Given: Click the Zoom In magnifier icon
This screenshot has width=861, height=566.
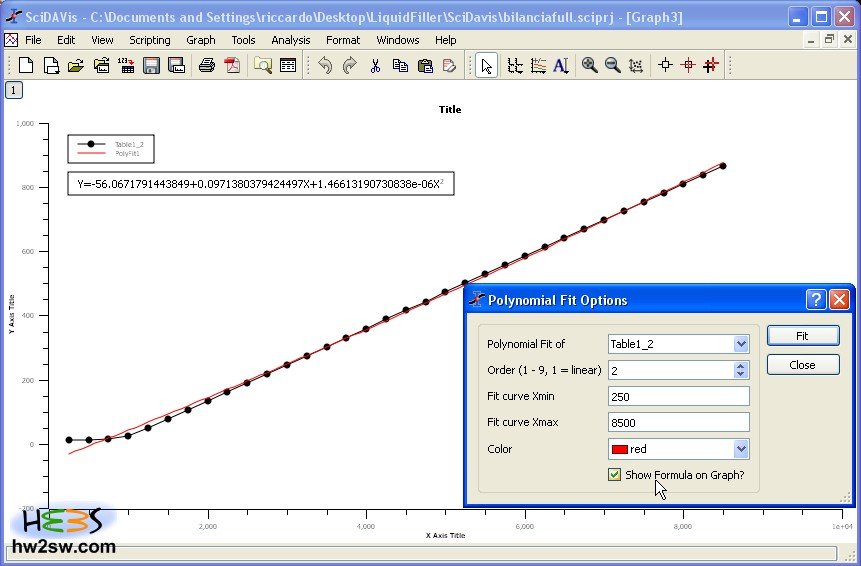Looking at the screenshot, I should (590, 66).
